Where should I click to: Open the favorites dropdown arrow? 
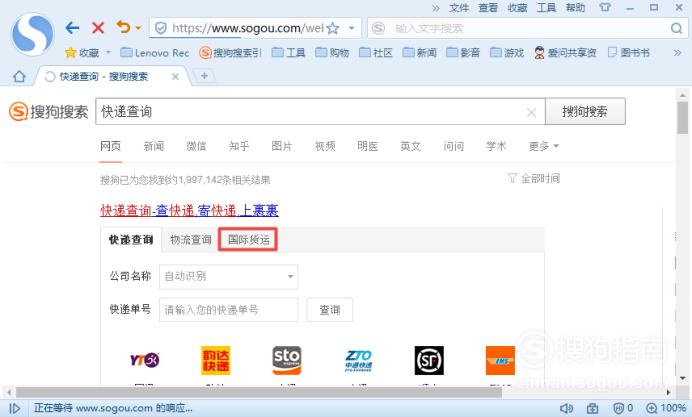click(108, 53)
